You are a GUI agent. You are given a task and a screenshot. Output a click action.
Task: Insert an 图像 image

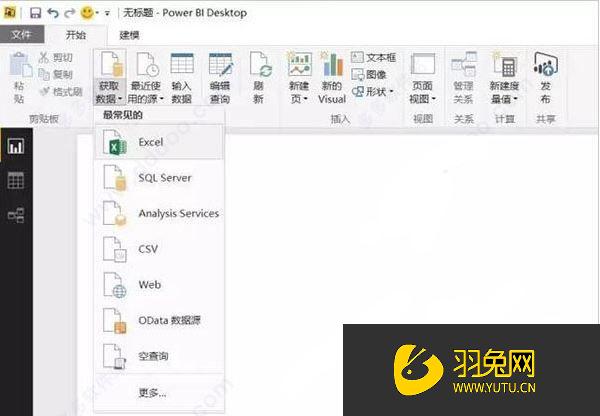pos(369,74)
